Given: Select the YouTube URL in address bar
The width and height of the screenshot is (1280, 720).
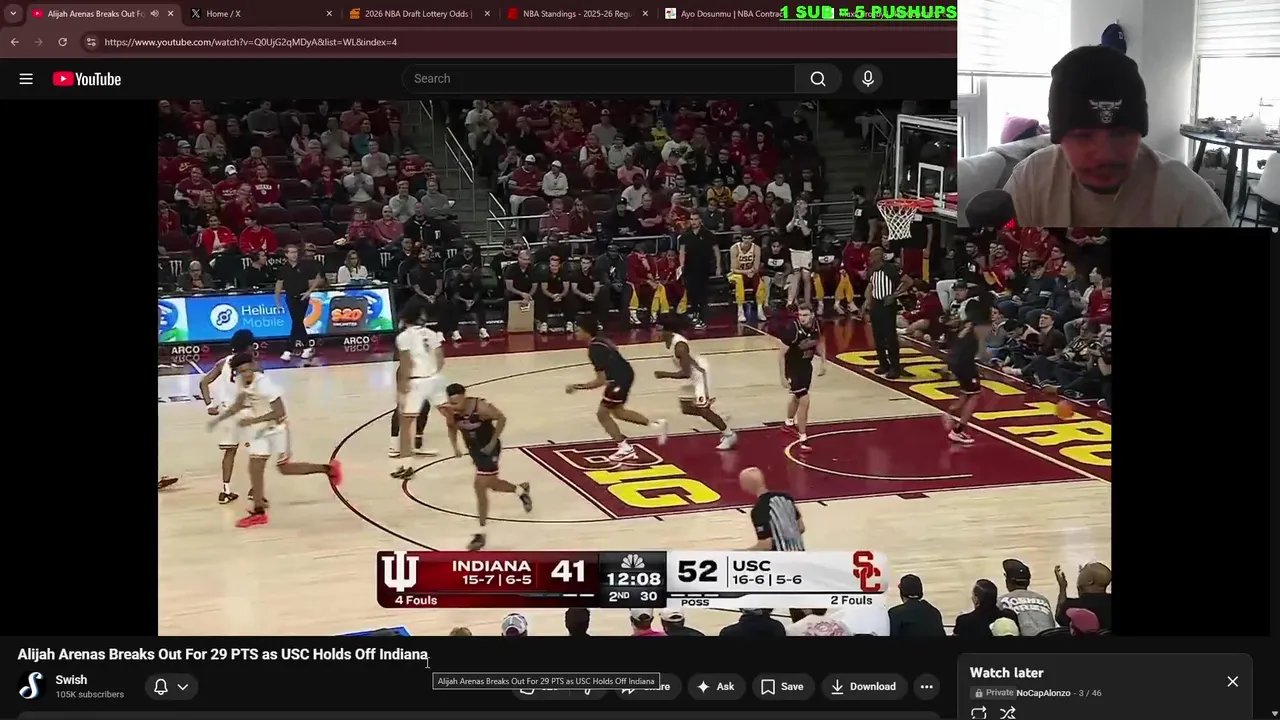Looking at the screenshot, I should [x=250, y=42].
